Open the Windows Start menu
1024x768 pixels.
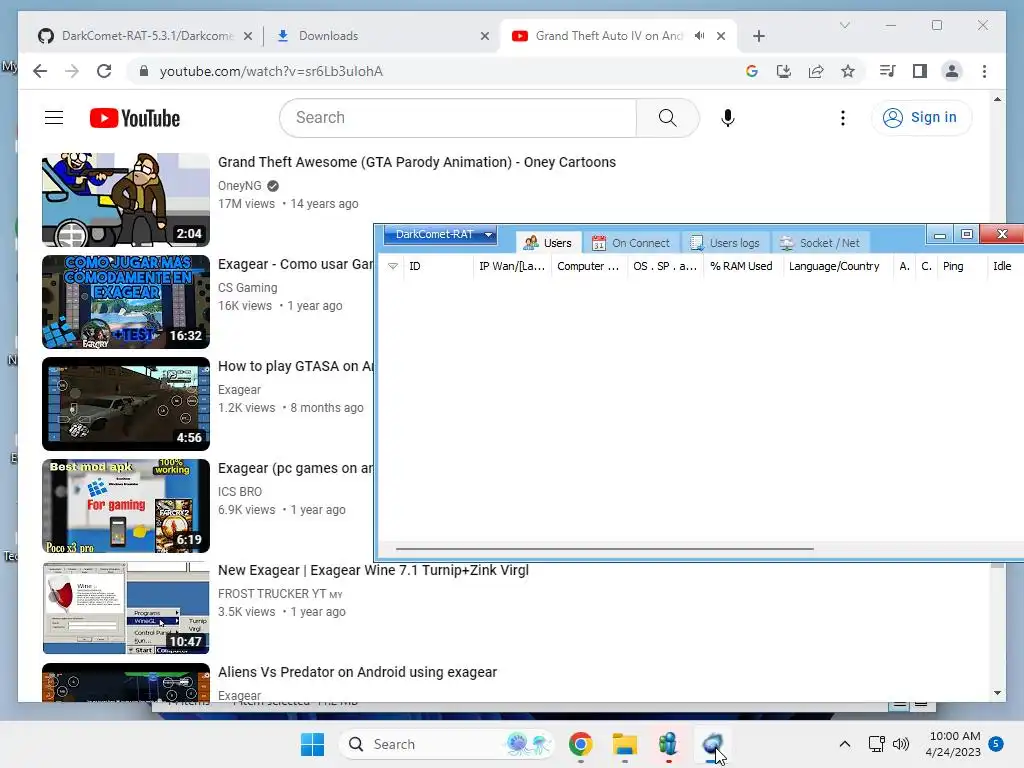coord(312,744)
